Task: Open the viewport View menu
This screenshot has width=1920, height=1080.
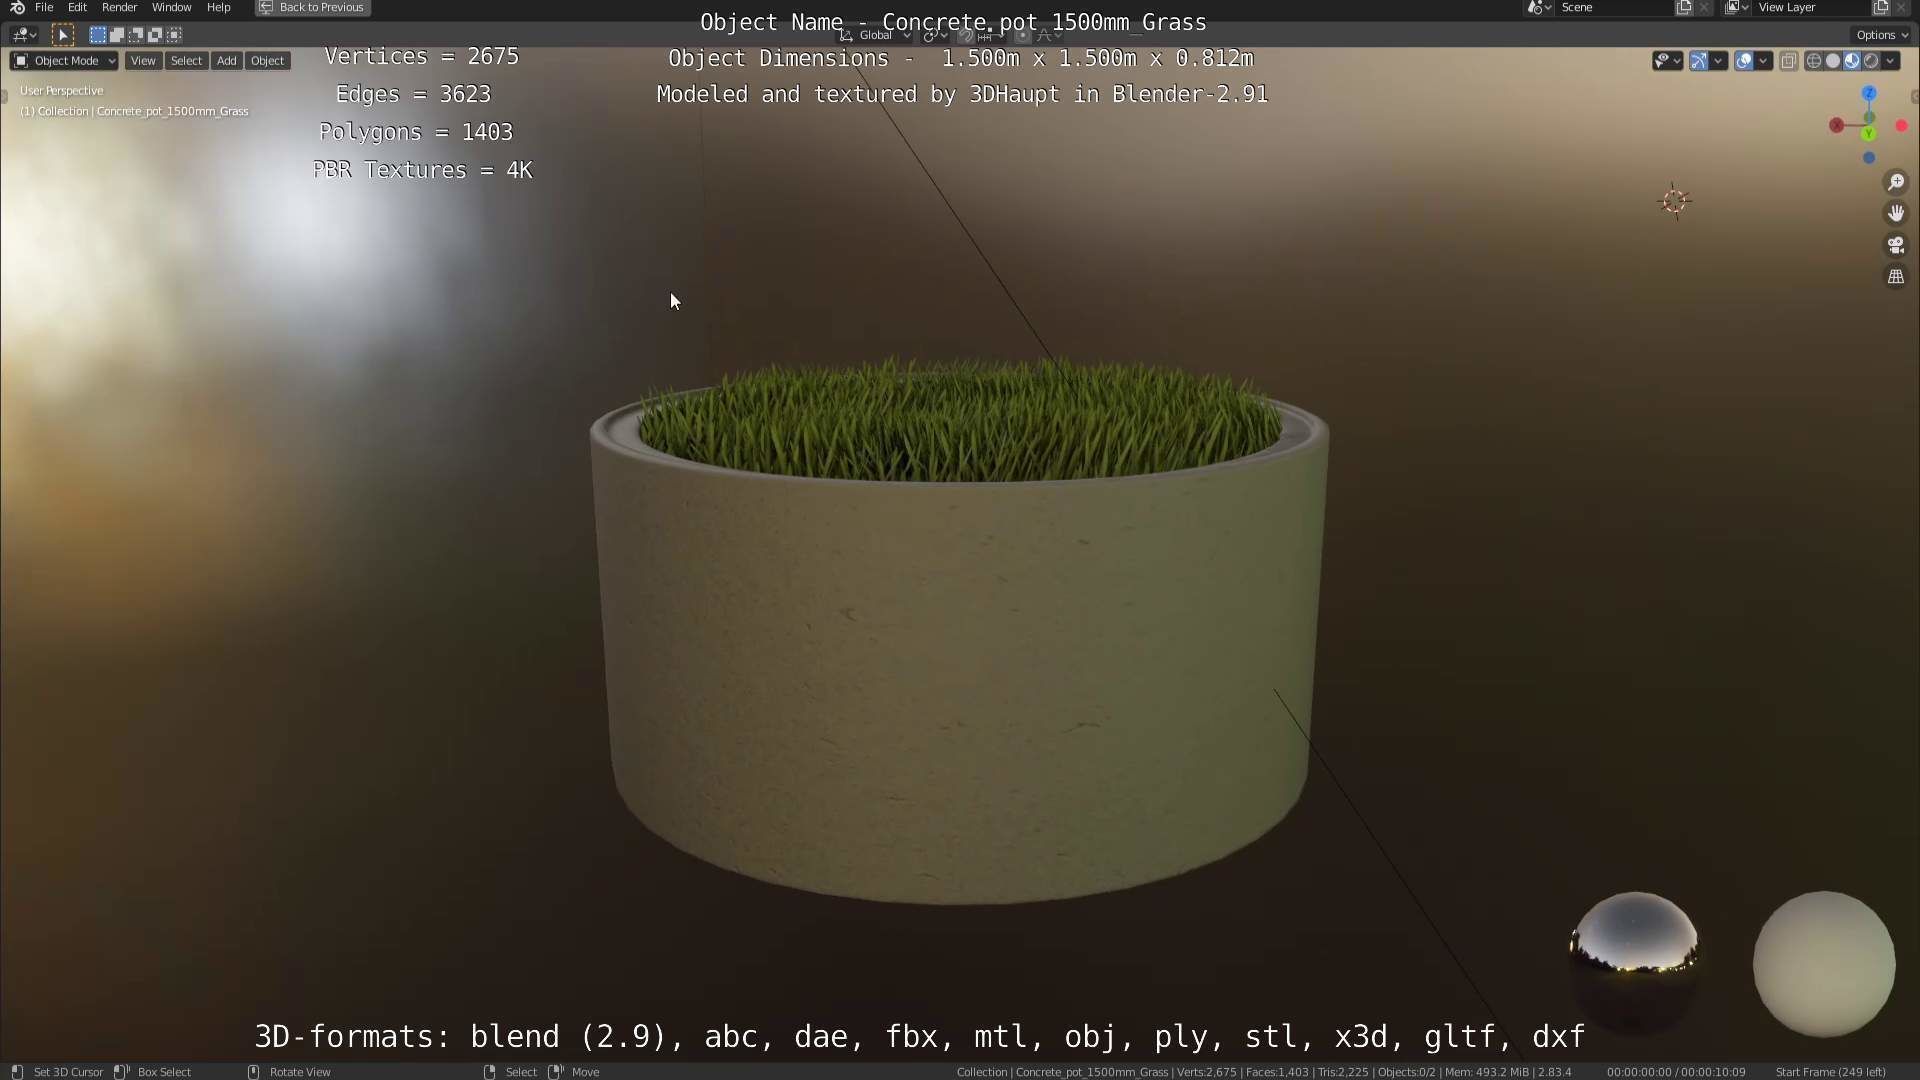Action: pos(143,61)
